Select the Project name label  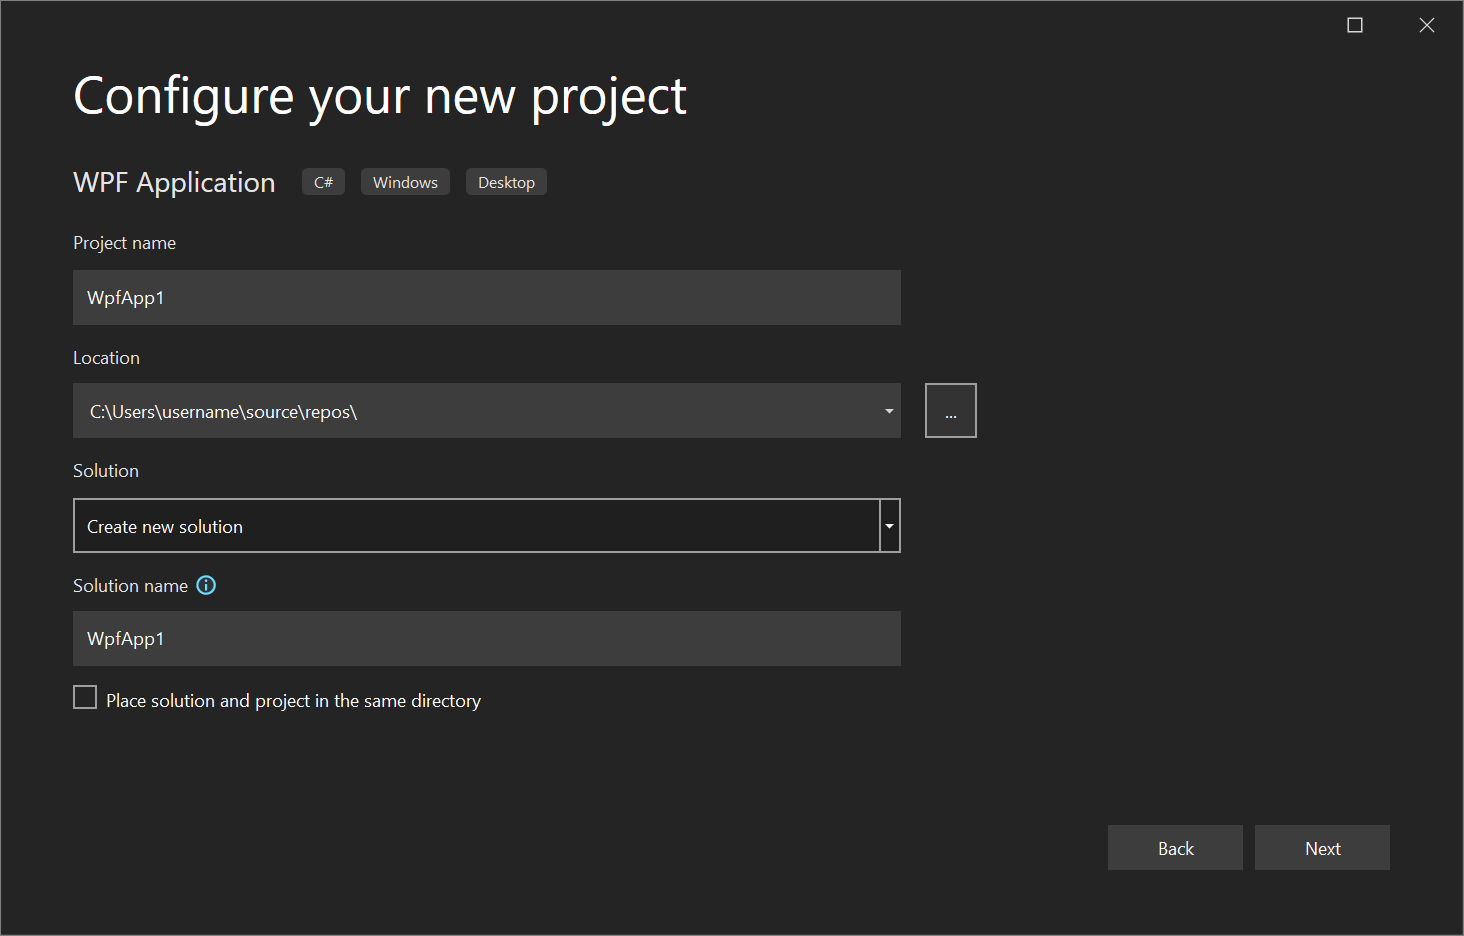(x=124, y=242)
